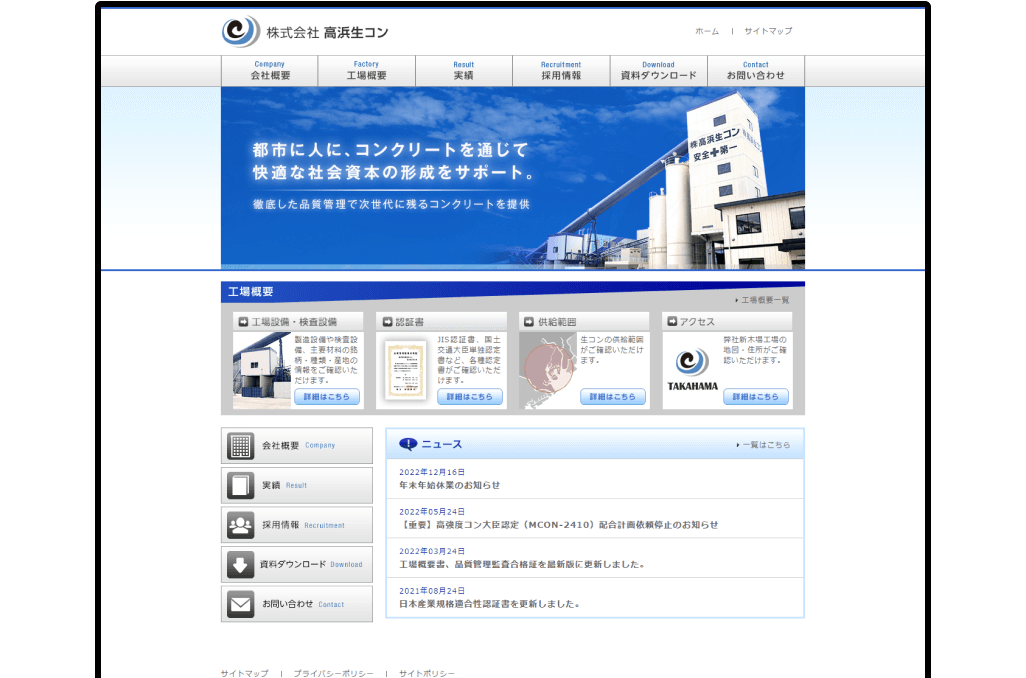Click the arrow icon beside 工場設備・検査設備
This screenshot has width=1026, height=678.
tap(243, 322)
